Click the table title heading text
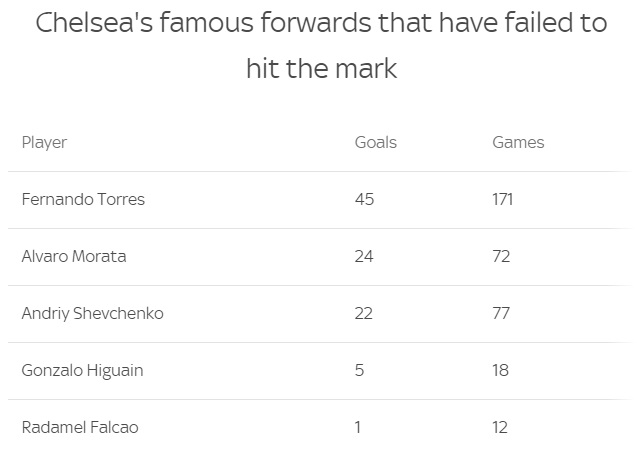The image size is (637, 454). point(321,45)
